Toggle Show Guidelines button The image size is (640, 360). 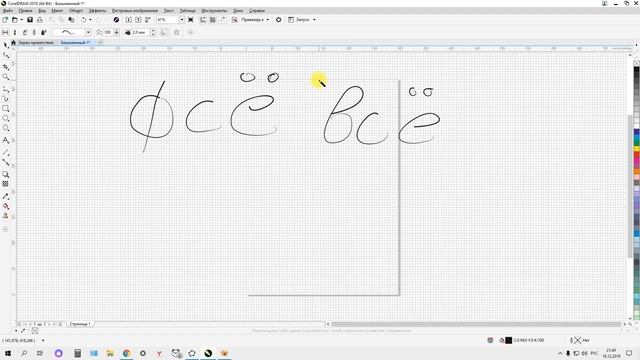223,20
